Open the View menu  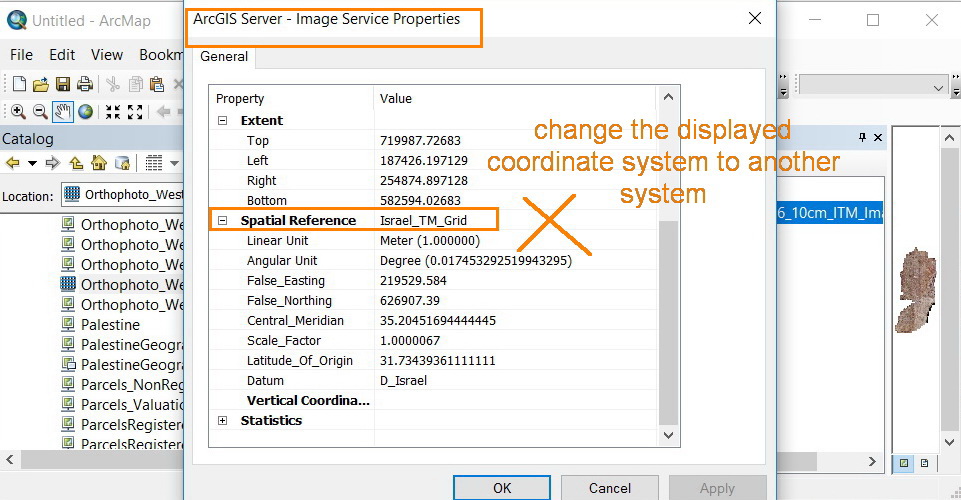coord(107,55)
